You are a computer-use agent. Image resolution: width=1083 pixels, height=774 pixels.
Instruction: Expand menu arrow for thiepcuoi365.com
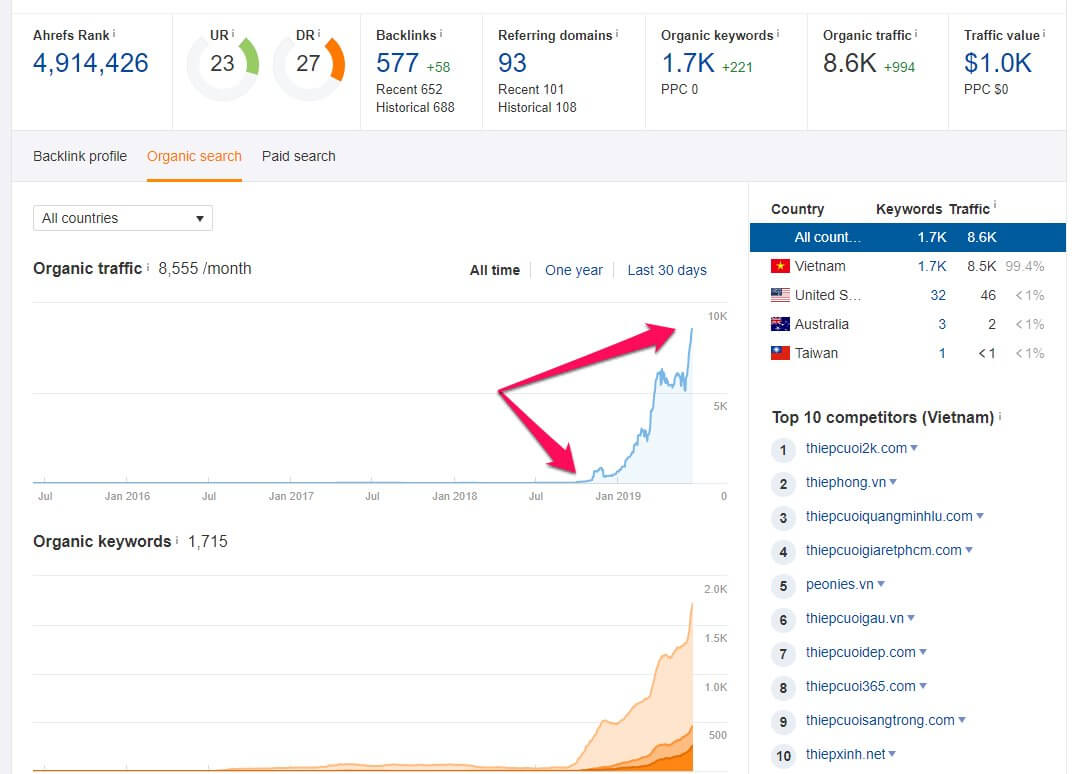click(x=923, y=686)
